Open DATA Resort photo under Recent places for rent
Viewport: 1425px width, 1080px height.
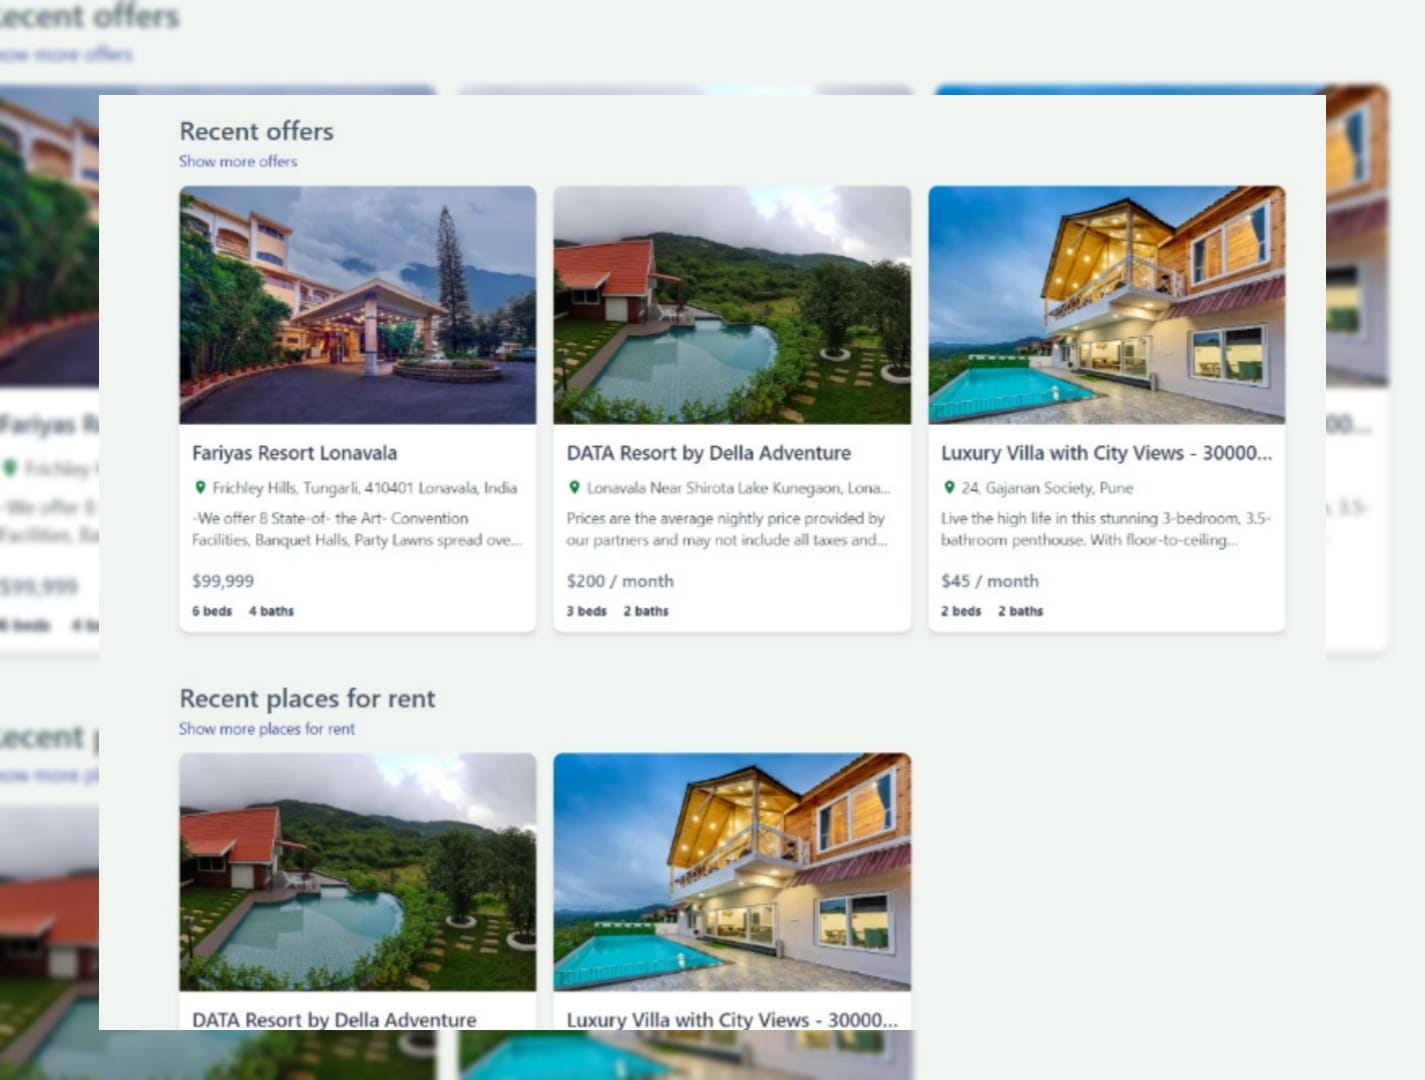(358, 872)
